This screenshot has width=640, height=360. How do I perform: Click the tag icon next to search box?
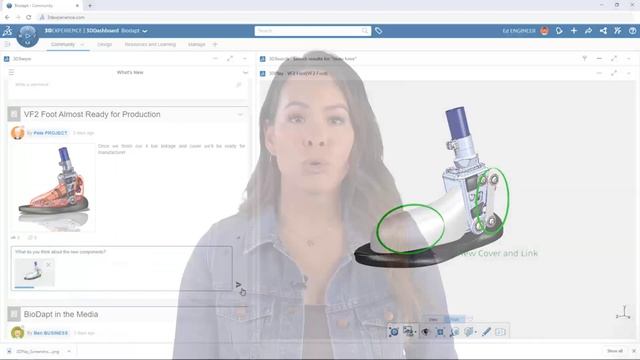click(378, 31)
